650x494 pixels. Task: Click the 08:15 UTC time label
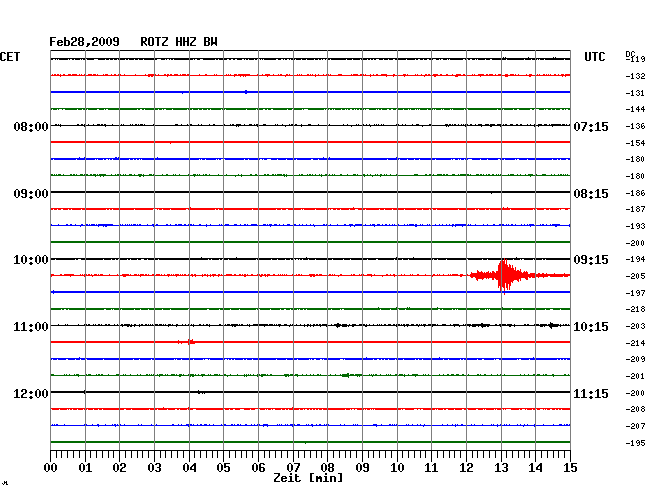[x=591, y=194]
